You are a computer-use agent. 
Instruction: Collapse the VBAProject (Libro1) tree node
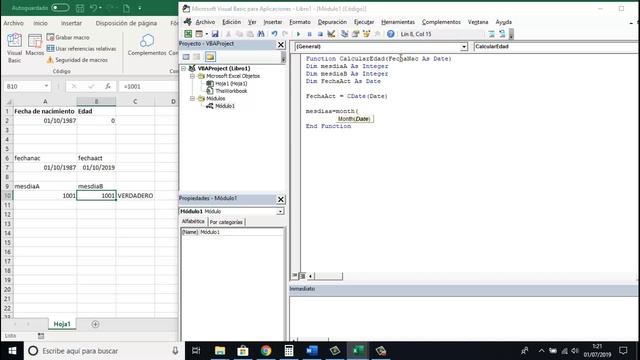(x=184, y=69)
